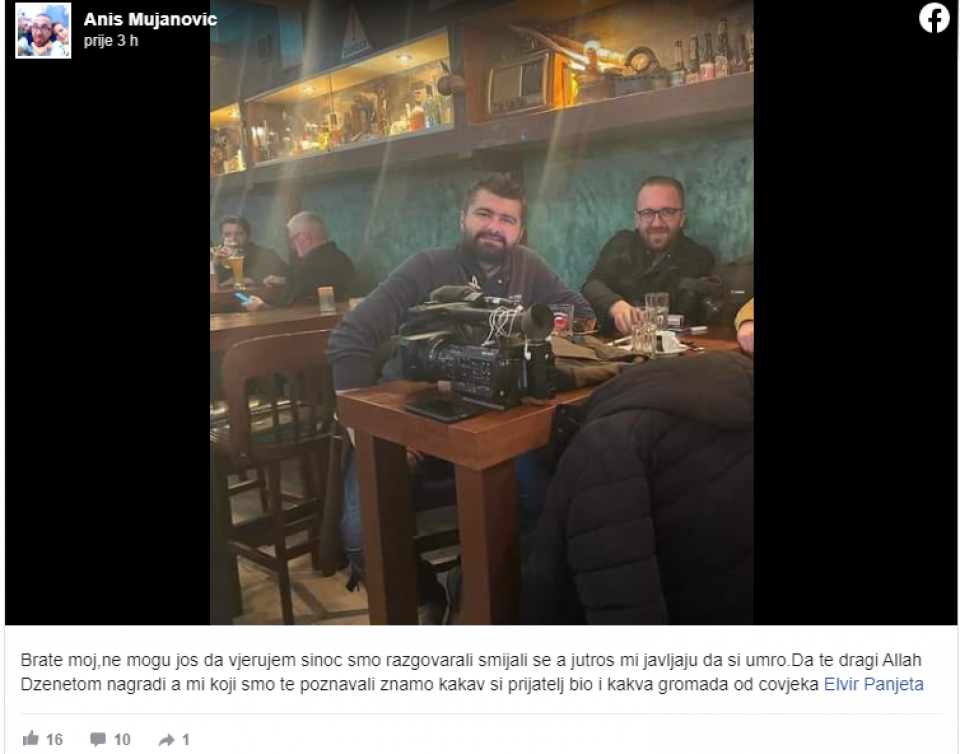This screenshot has width=960, height=754.
Task: Open the Anis Mujanovic author name link
Action: [150, 20]
